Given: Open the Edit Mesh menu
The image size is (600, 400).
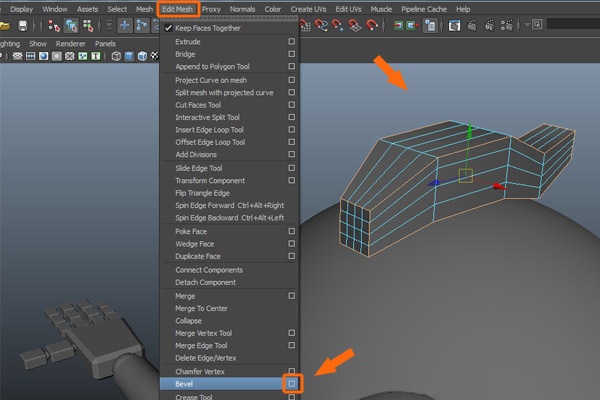Looking at the screenshot, I should click(177, 9).
